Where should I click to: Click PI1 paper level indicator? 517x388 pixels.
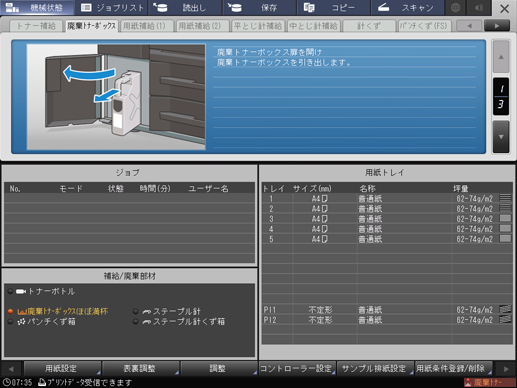point(505,309)
